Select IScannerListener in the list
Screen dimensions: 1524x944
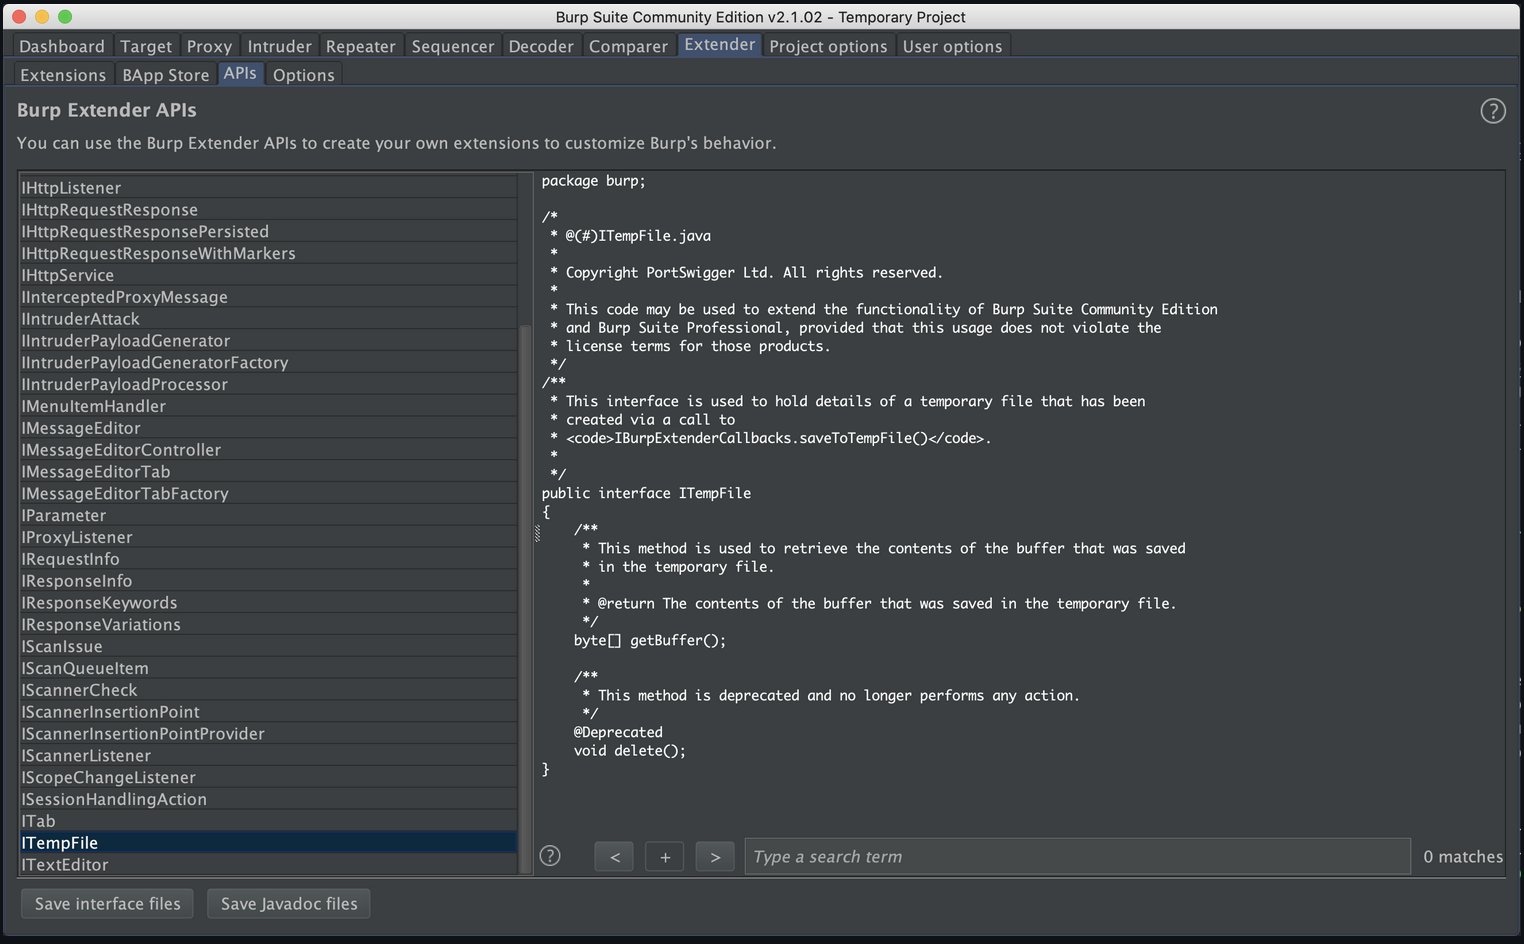coord(268,756)
